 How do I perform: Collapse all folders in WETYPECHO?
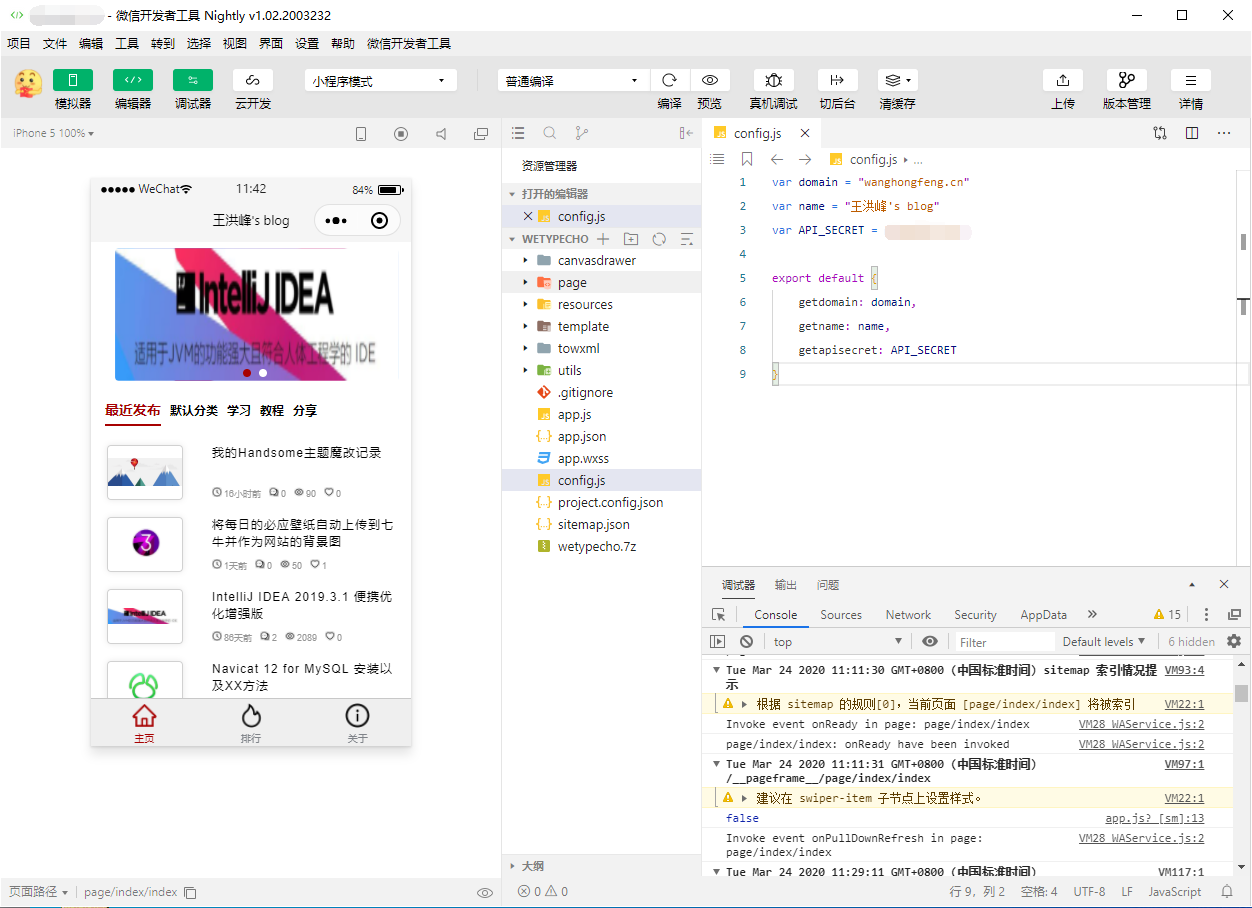687,239
